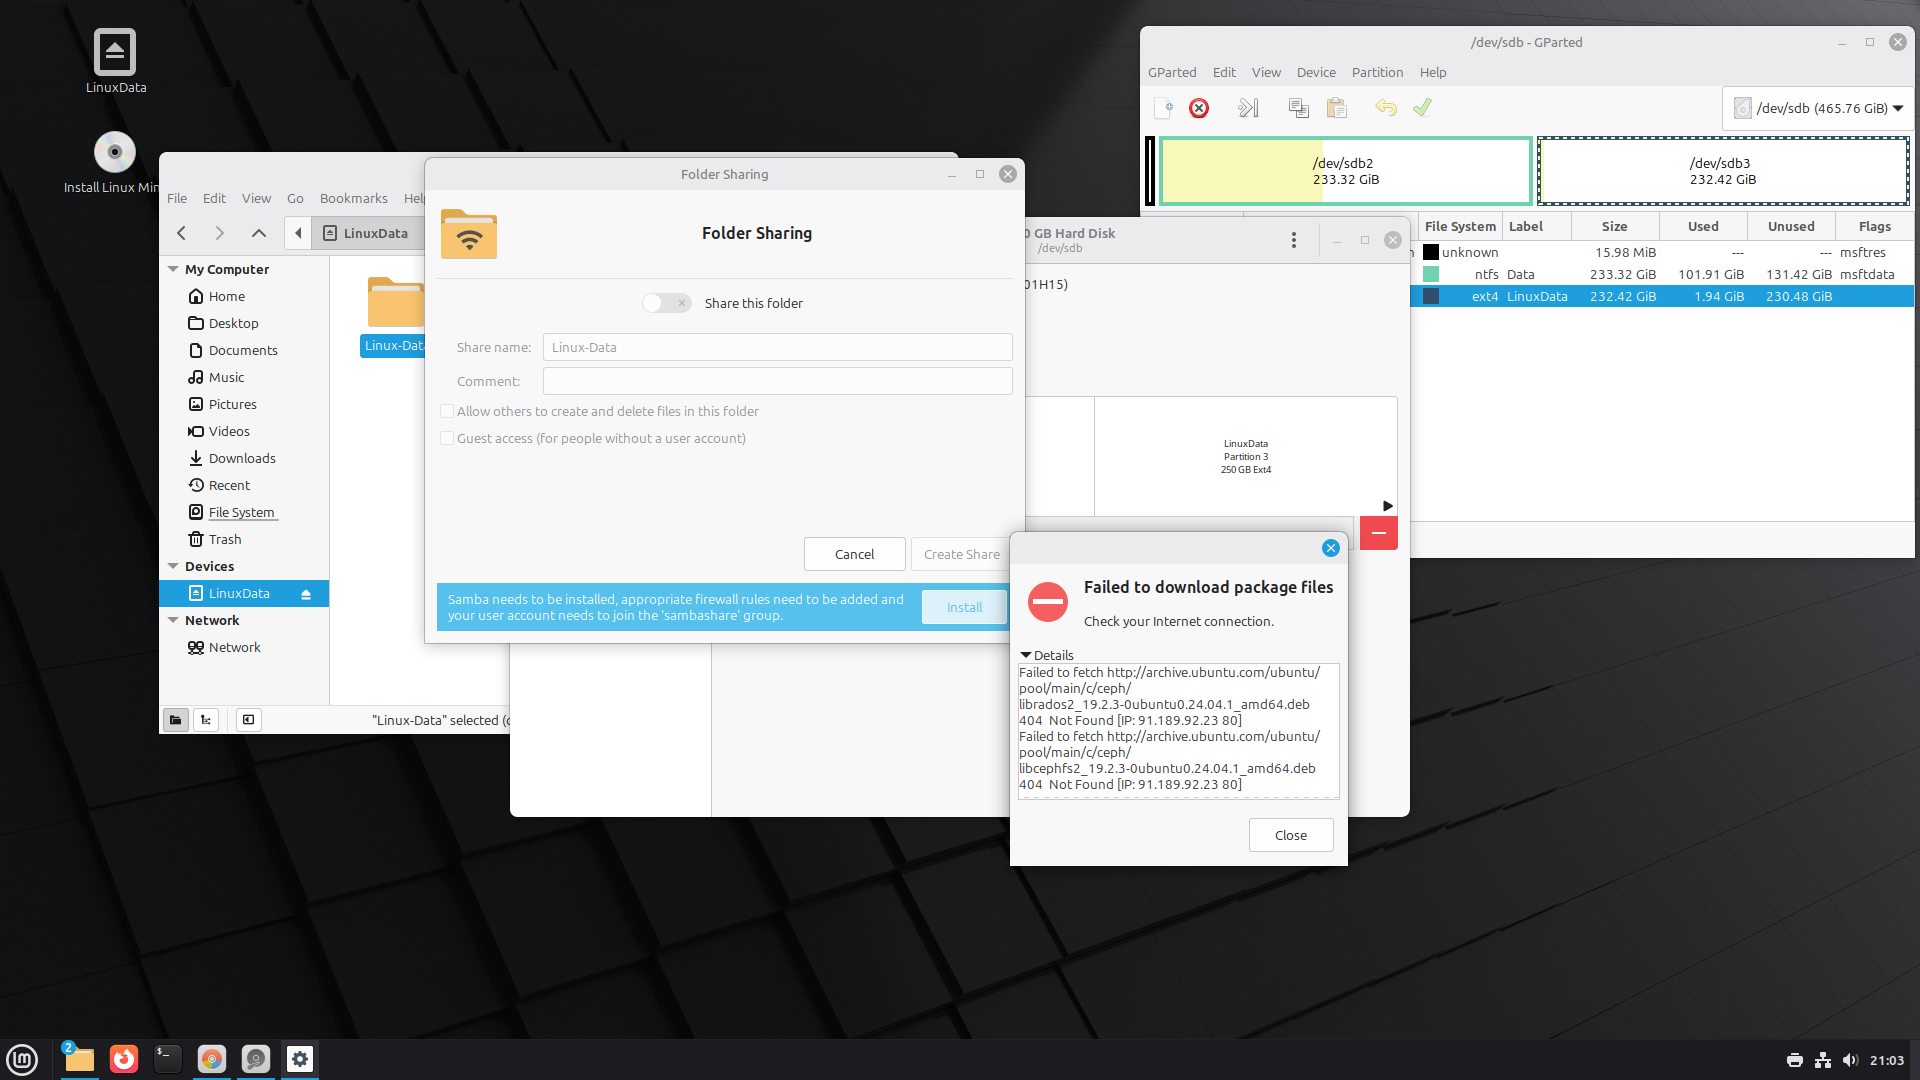Type a comment in the Comment field
This screenshot has height=1080, width=1920.
click(x=776, y=381)
